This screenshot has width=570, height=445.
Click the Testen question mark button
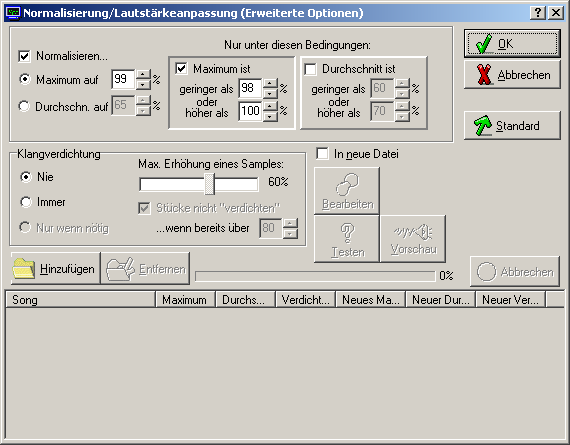coord(347,239)
